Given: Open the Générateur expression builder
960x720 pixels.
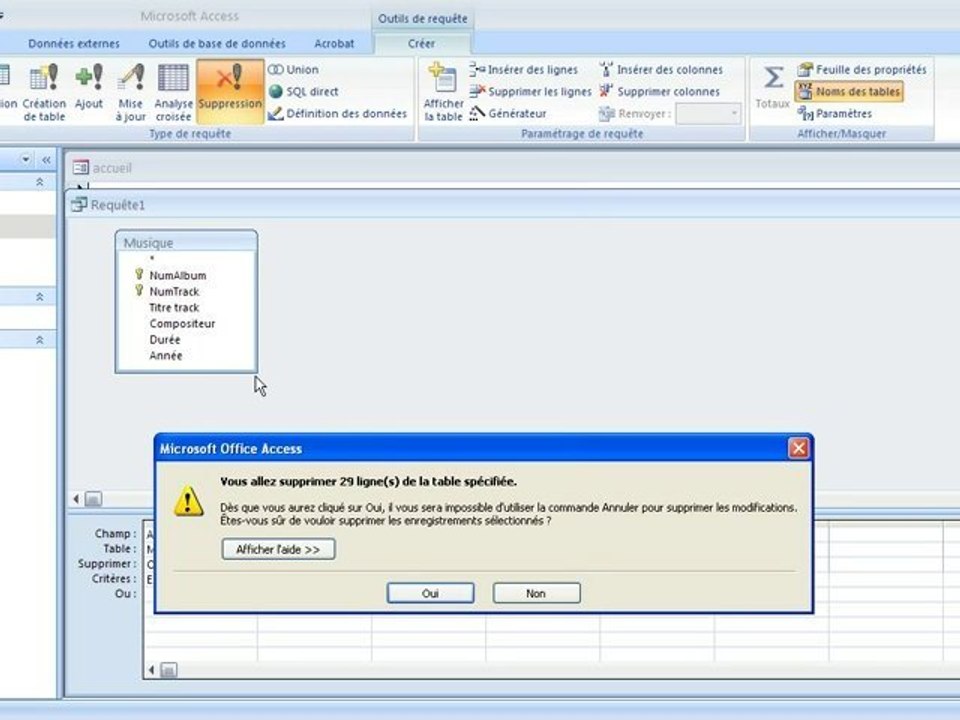Looking at the screenshot, I should (x=508, y=113).
